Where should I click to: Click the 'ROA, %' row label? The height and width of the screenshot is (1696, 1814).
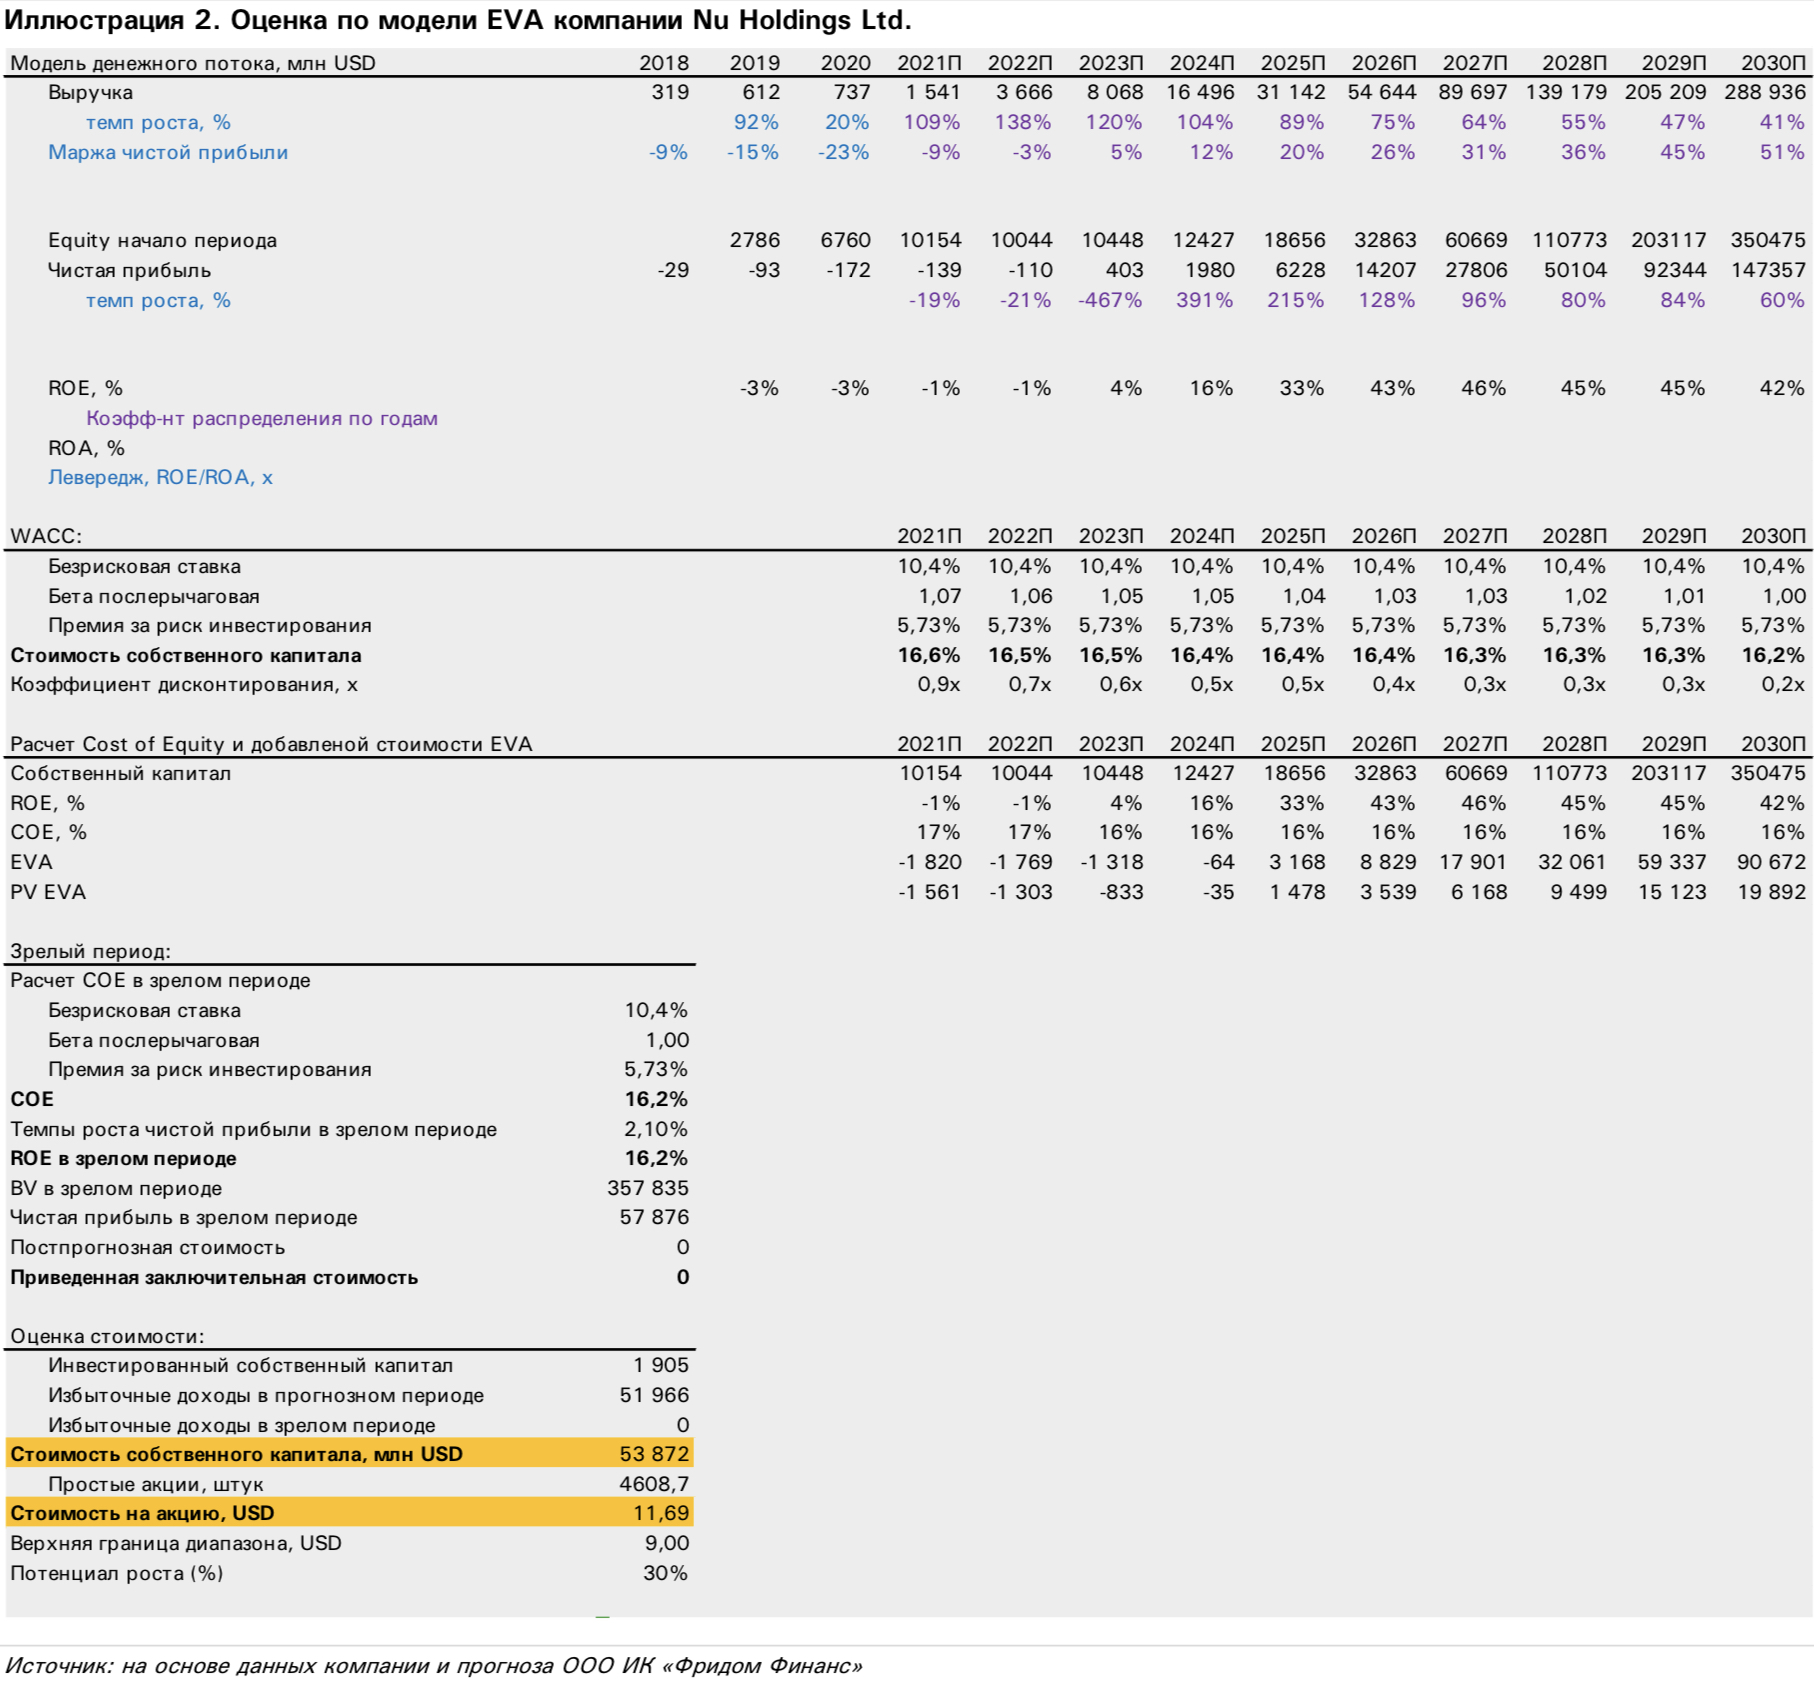tap(86, 448)
